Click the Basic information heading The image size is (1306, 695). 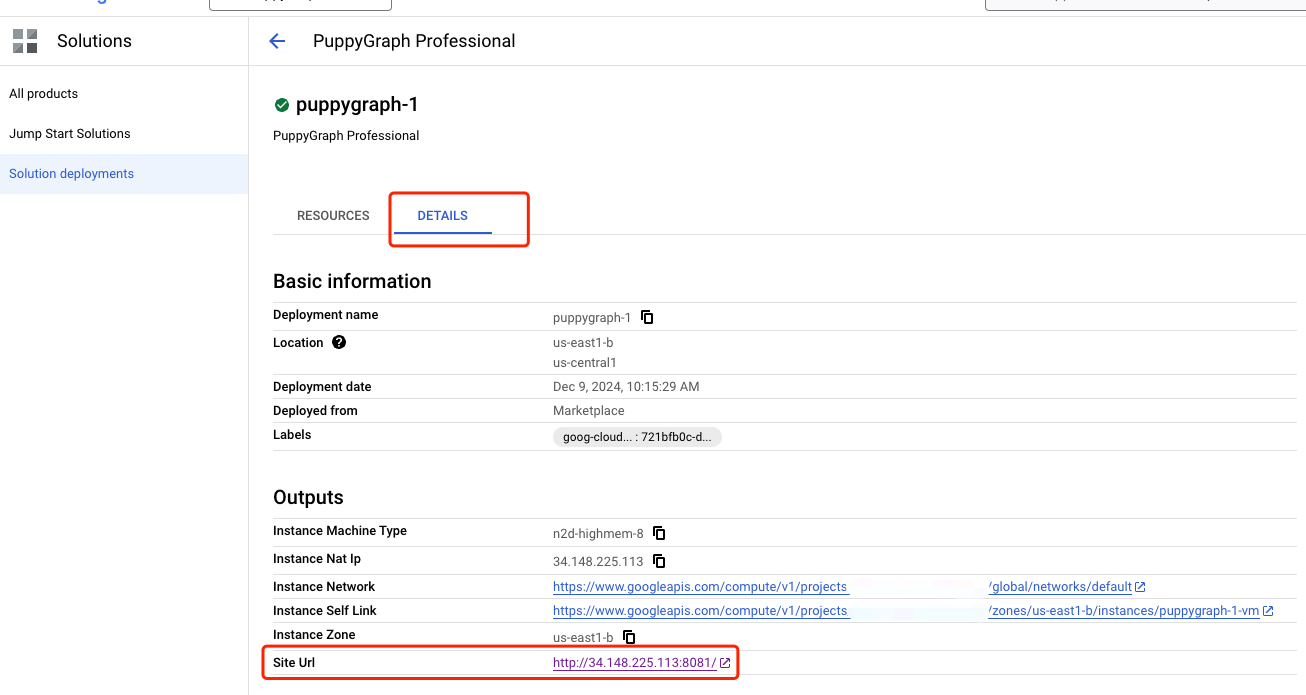click(x=352, y=281)
